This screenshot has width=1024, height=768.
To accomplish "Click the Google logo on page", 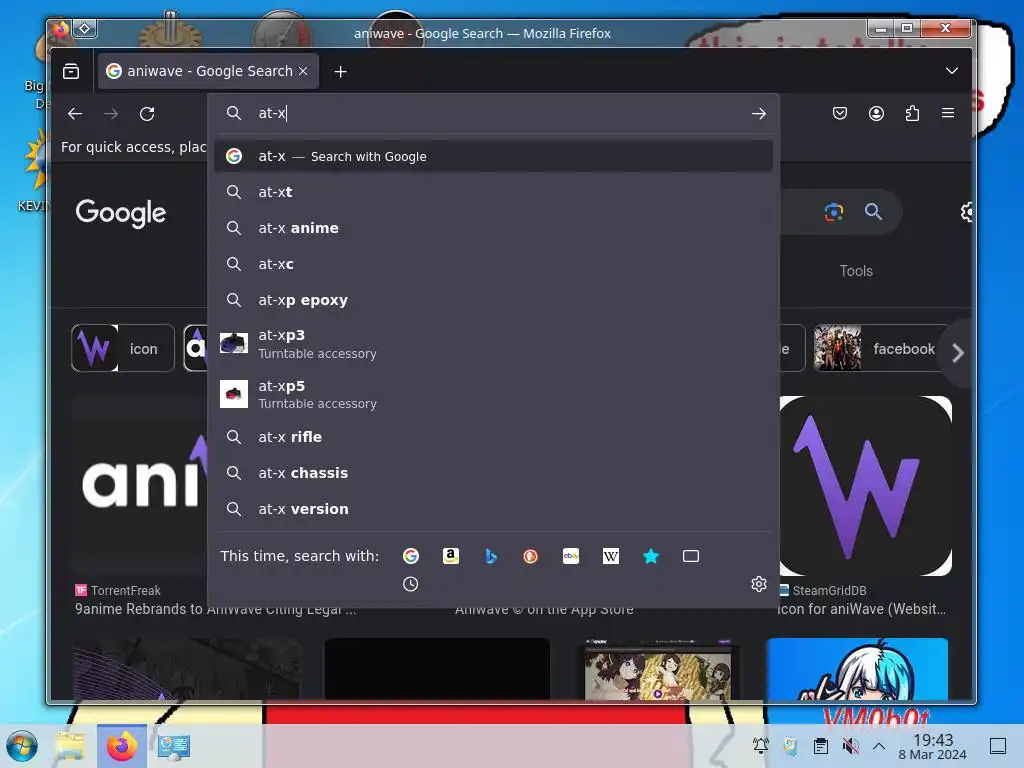I will pos(121,214).
